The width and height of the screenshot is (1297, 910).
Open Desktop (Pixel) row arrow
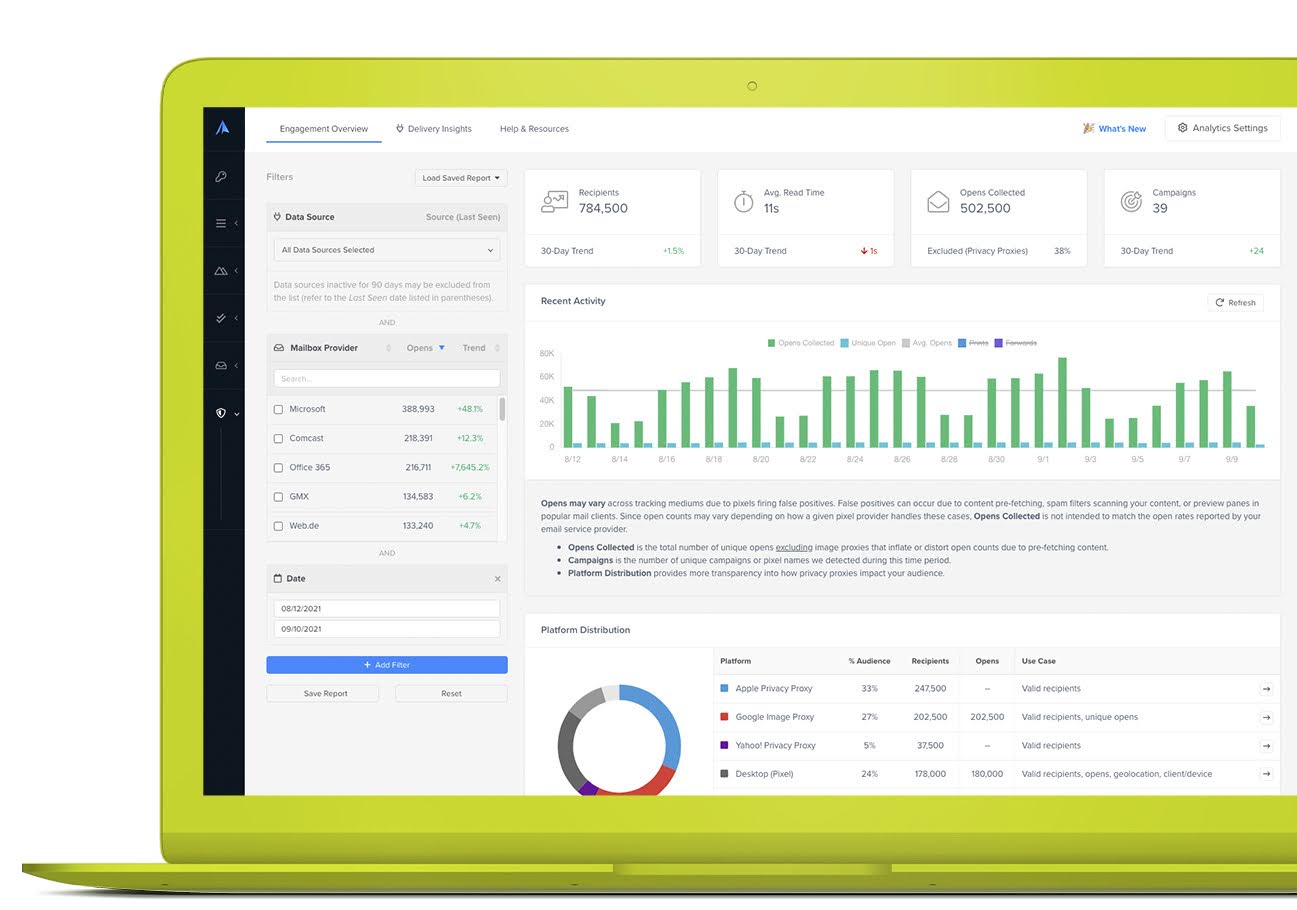pos(1266,774)
